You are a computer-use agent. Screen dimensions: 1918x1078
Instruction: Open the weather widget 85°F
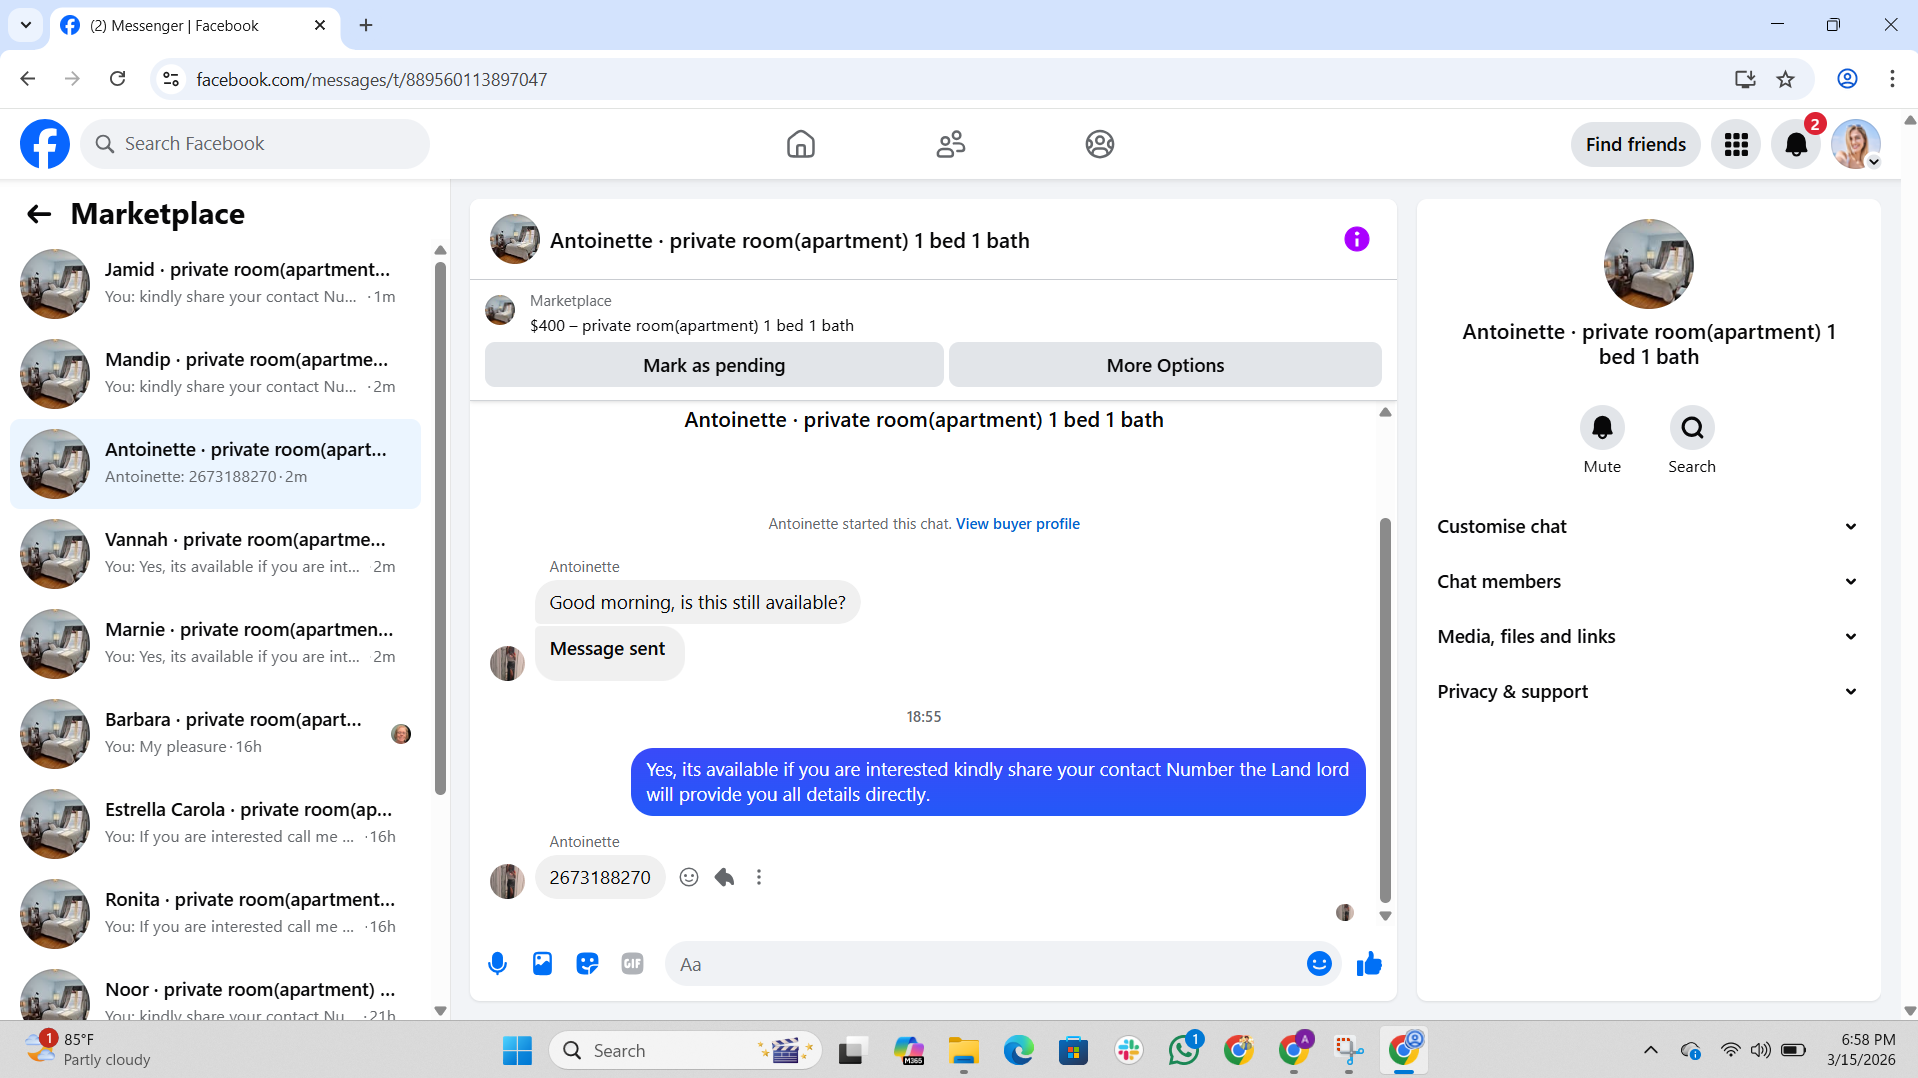click(x=88, y=1050)
